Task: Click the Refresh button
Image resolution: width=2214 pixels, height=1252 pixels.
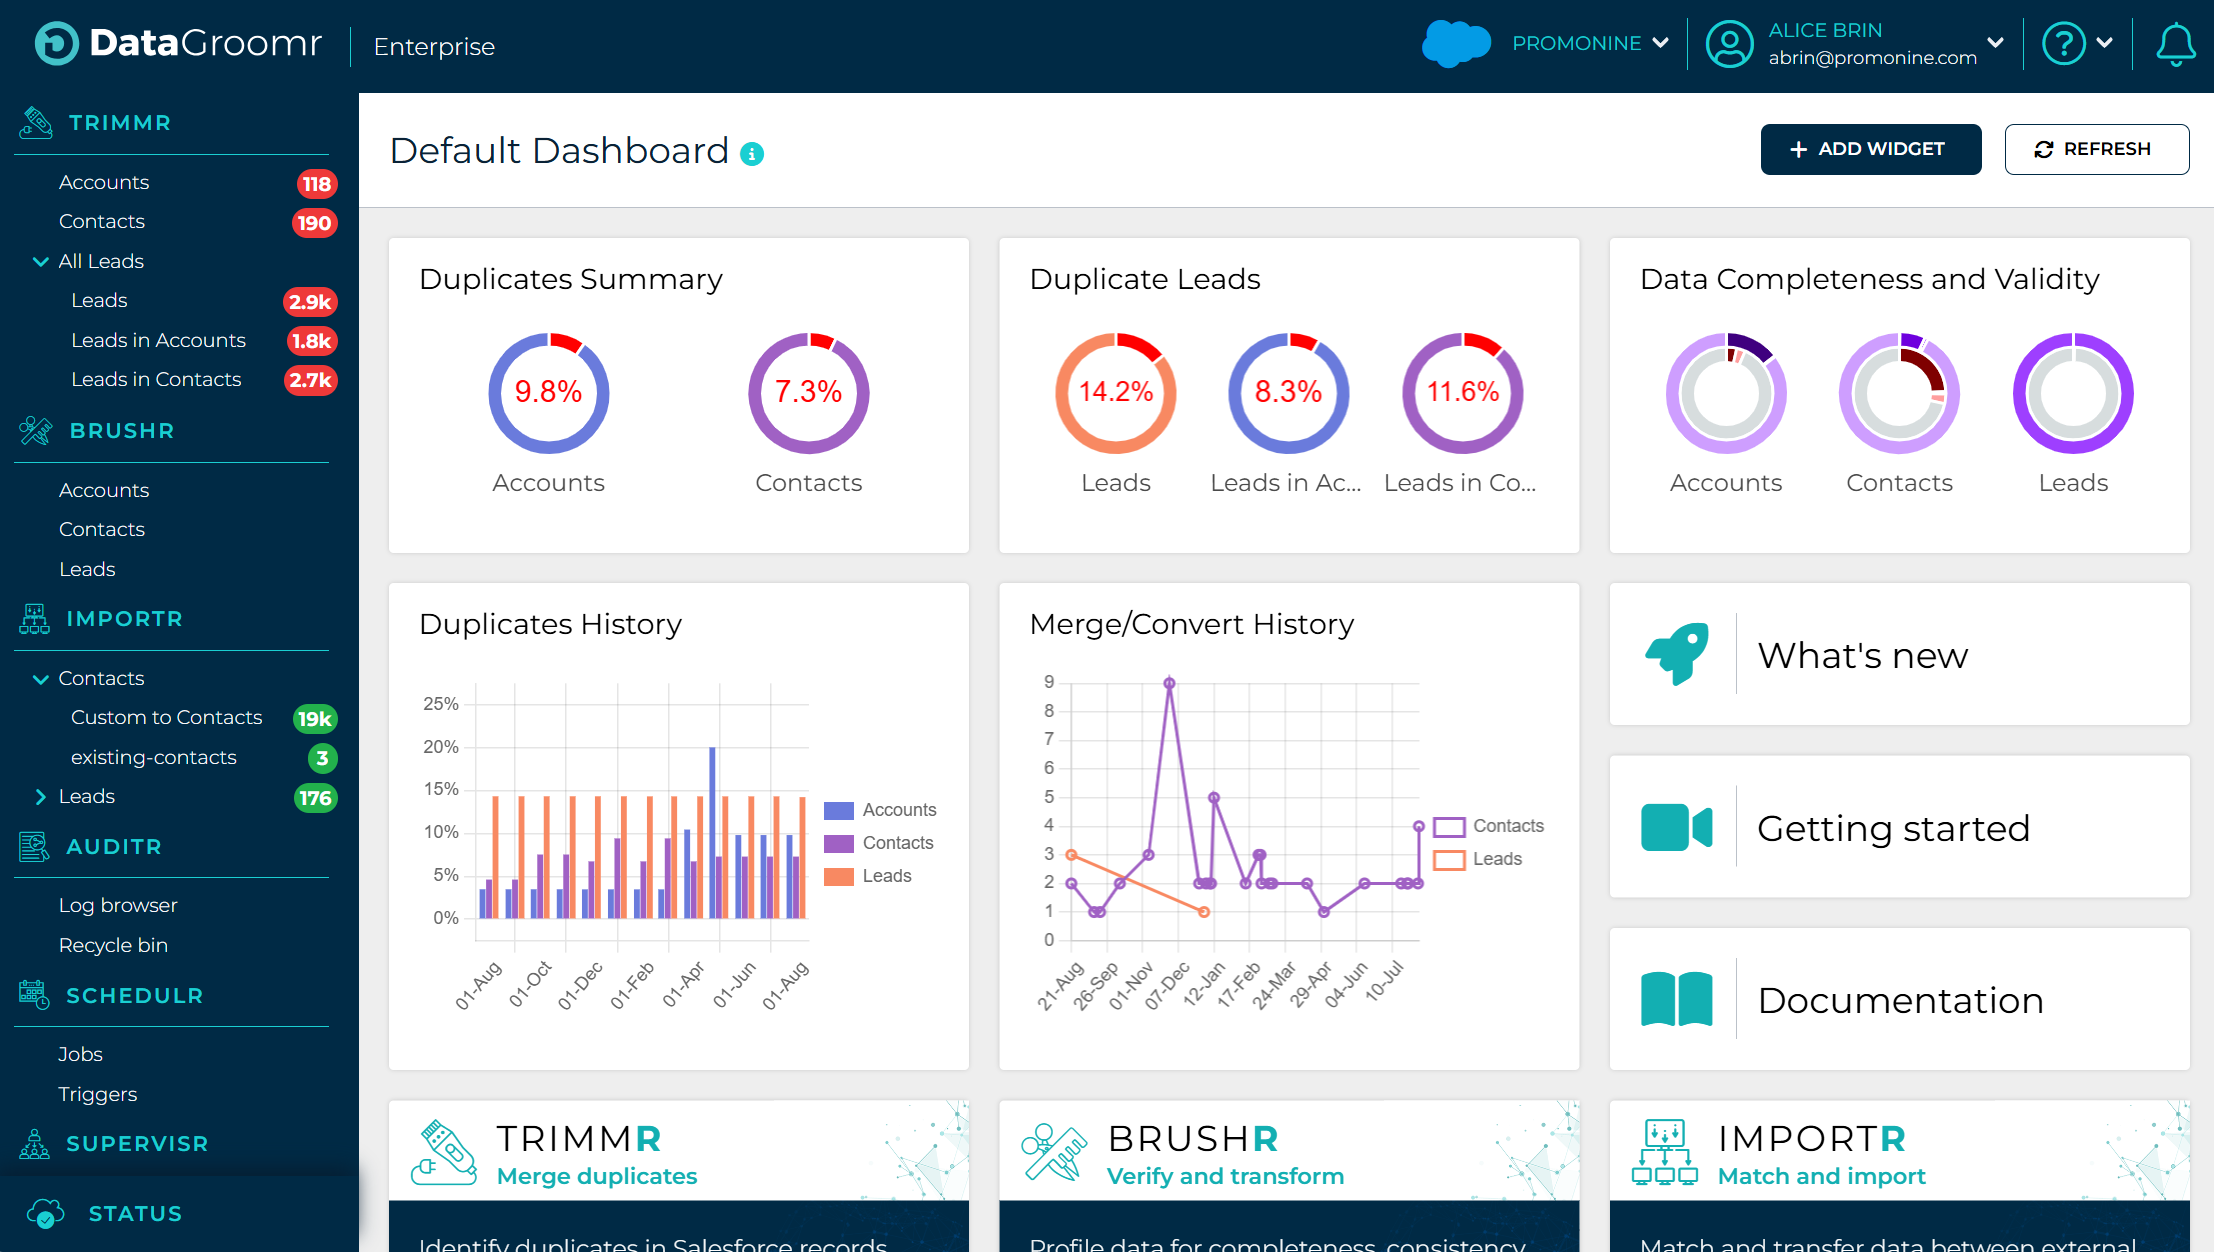Action: pyautogui.click(x=2096, y=149)
